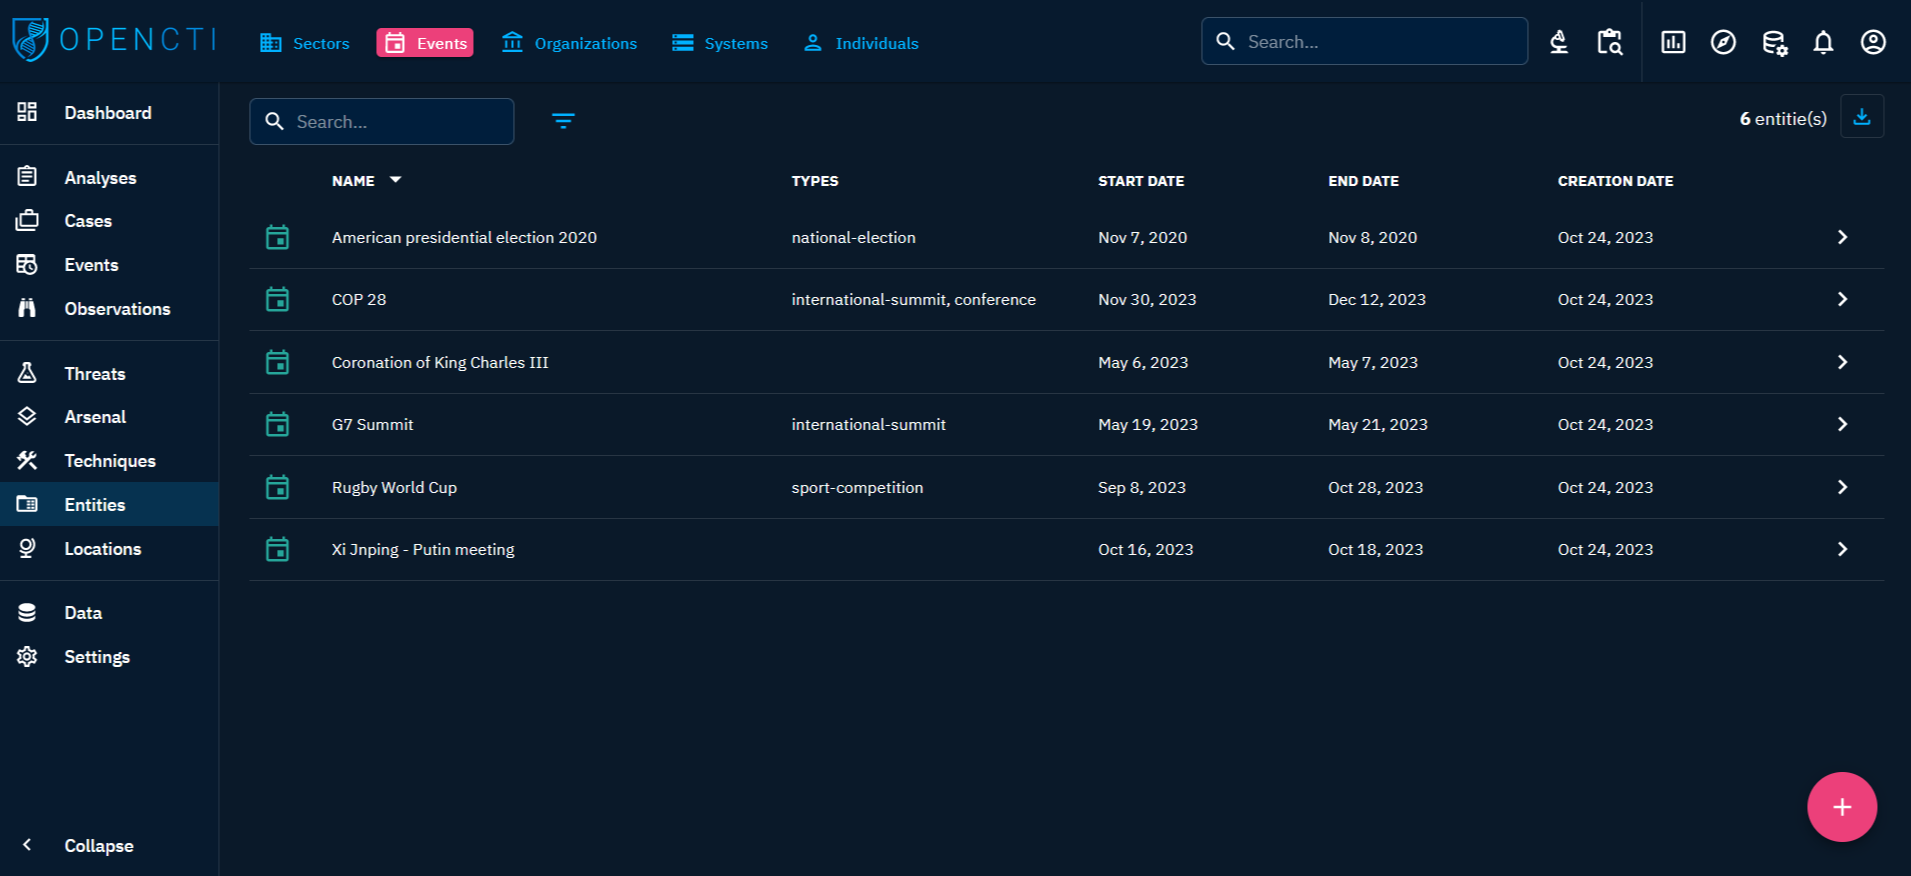Click the calendar icon for COP 28
Screen dimensions: 1911x876
pos(278,300)
